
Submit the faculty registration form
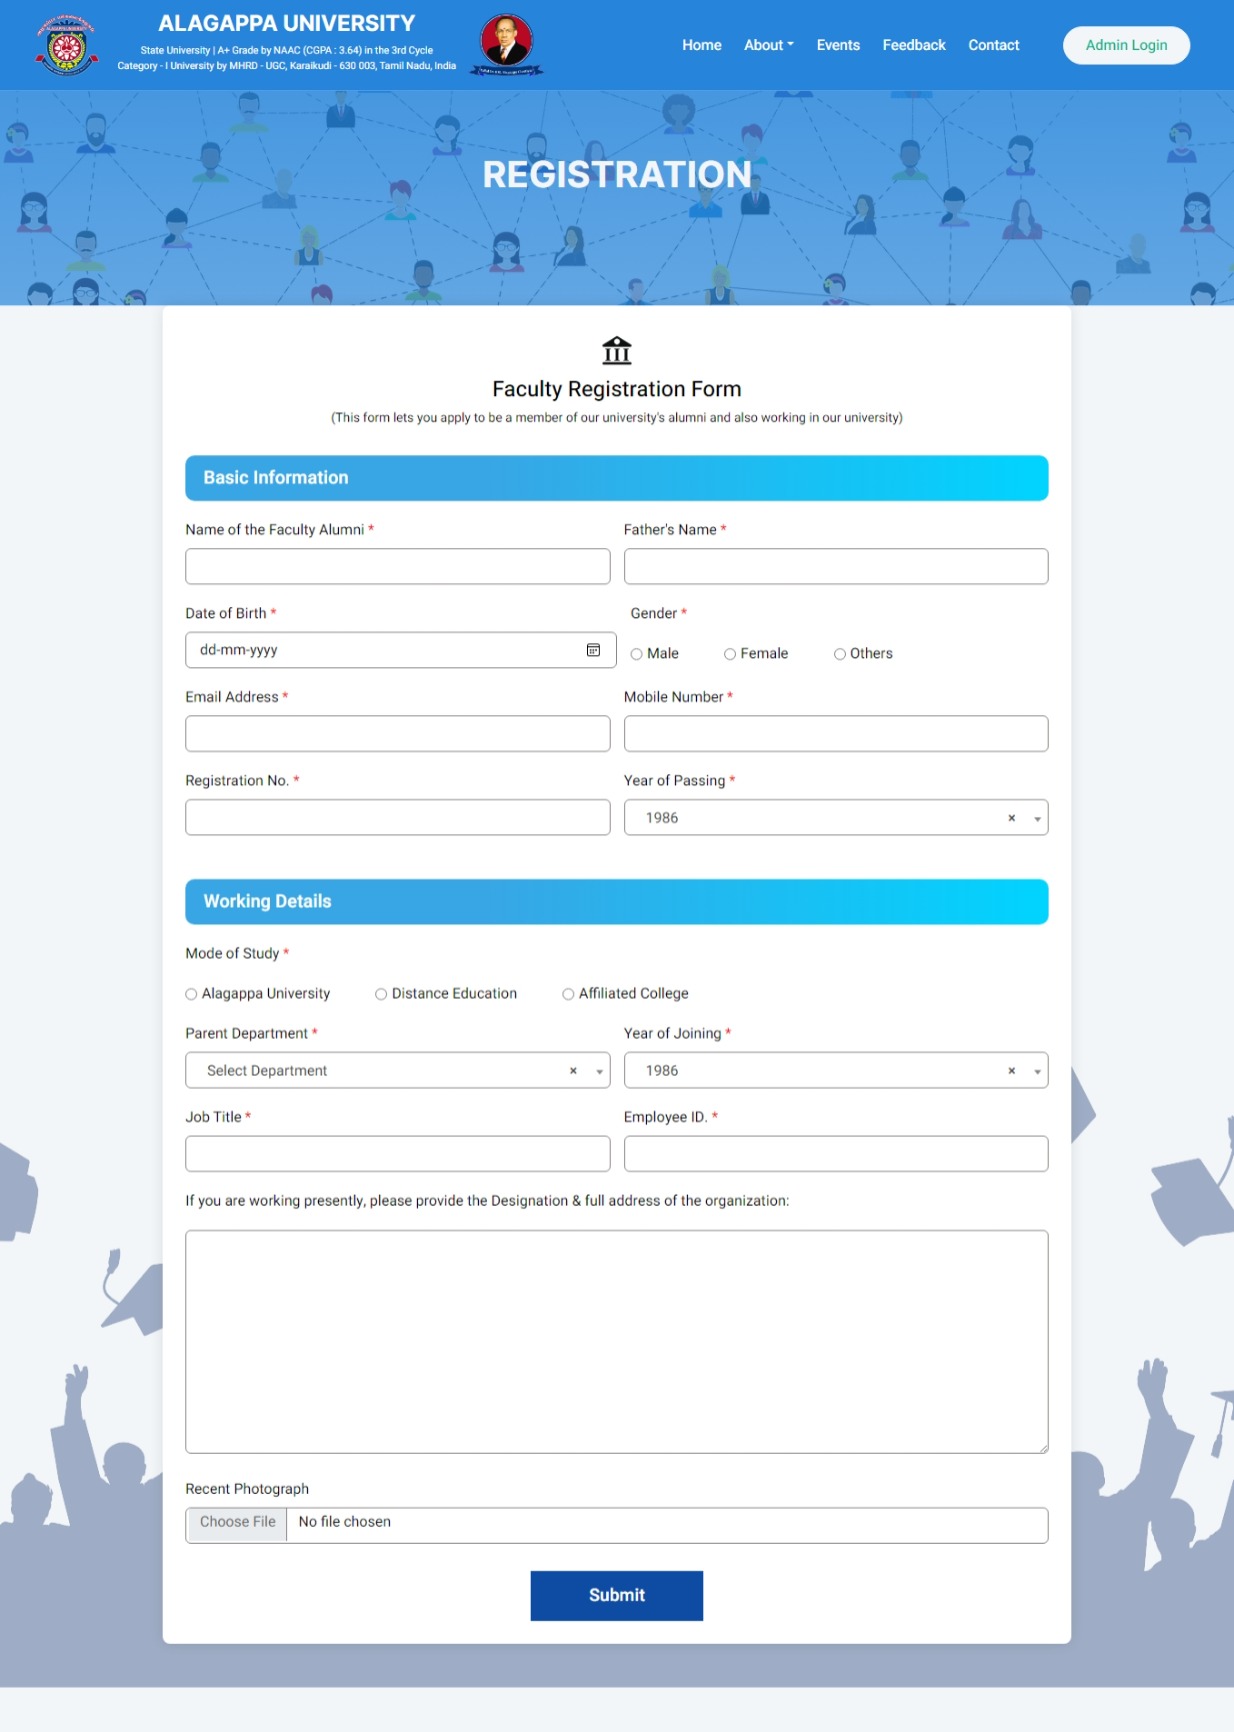click(x=616, y=1595)
